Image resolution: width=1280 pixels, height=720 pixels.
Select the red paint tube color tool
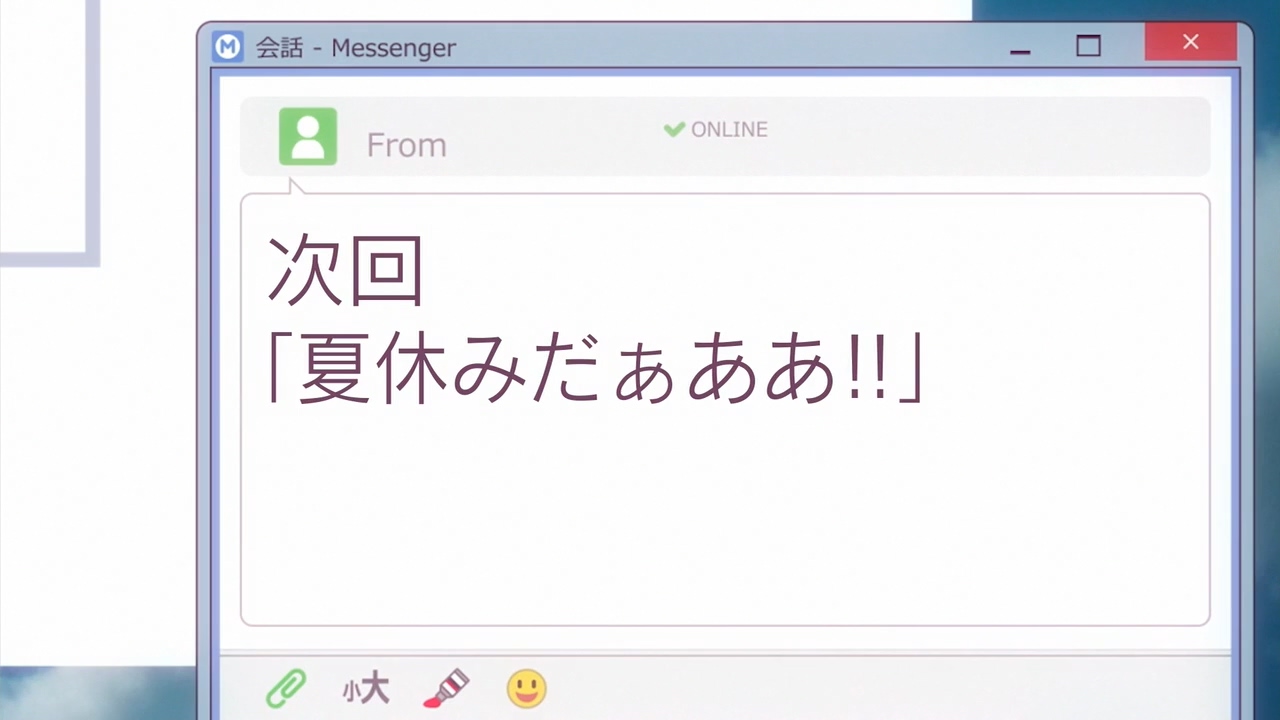click(x=446, y=688)
